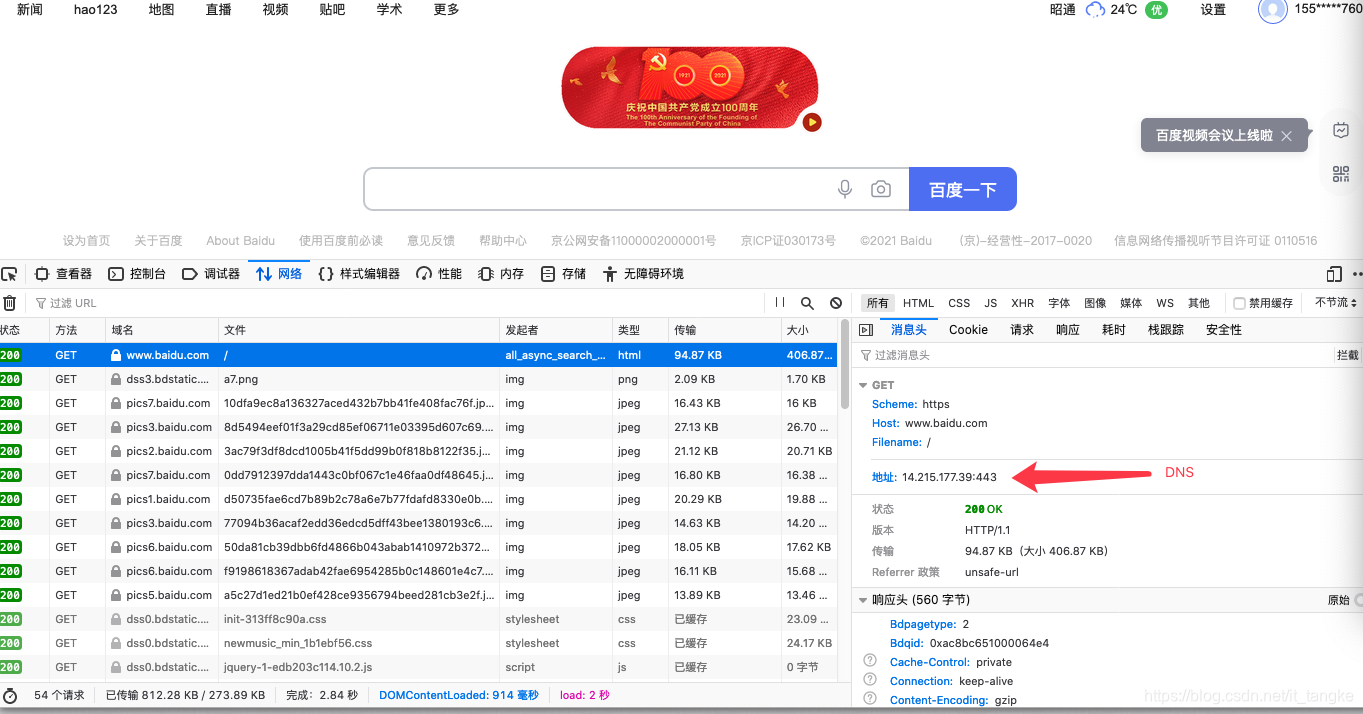Image resolution: width=1363 pixels, height=714 pixels.
Task: Open the hao123 link
Action: 95,10
